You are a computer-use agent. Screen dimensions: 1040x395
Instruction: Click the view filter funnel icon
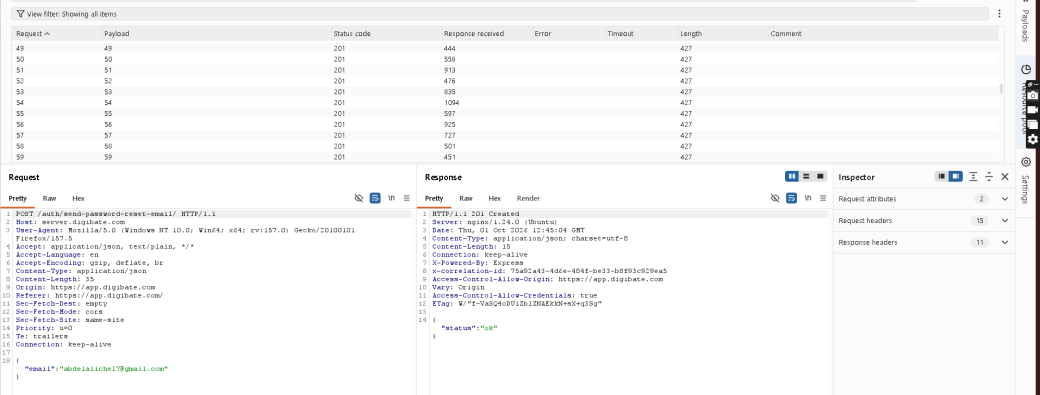21,14
